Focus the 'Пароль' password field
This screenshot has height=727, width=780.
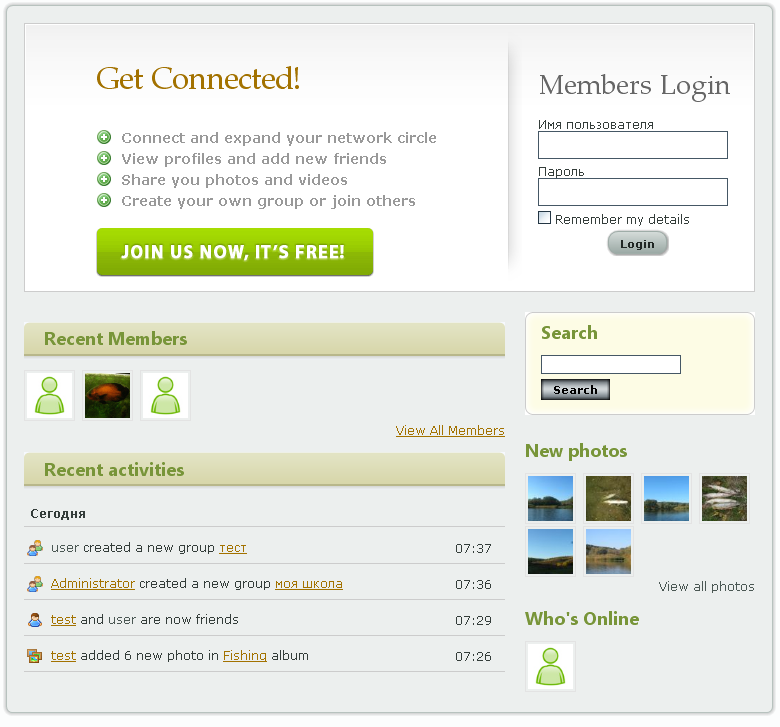point(633,192)
